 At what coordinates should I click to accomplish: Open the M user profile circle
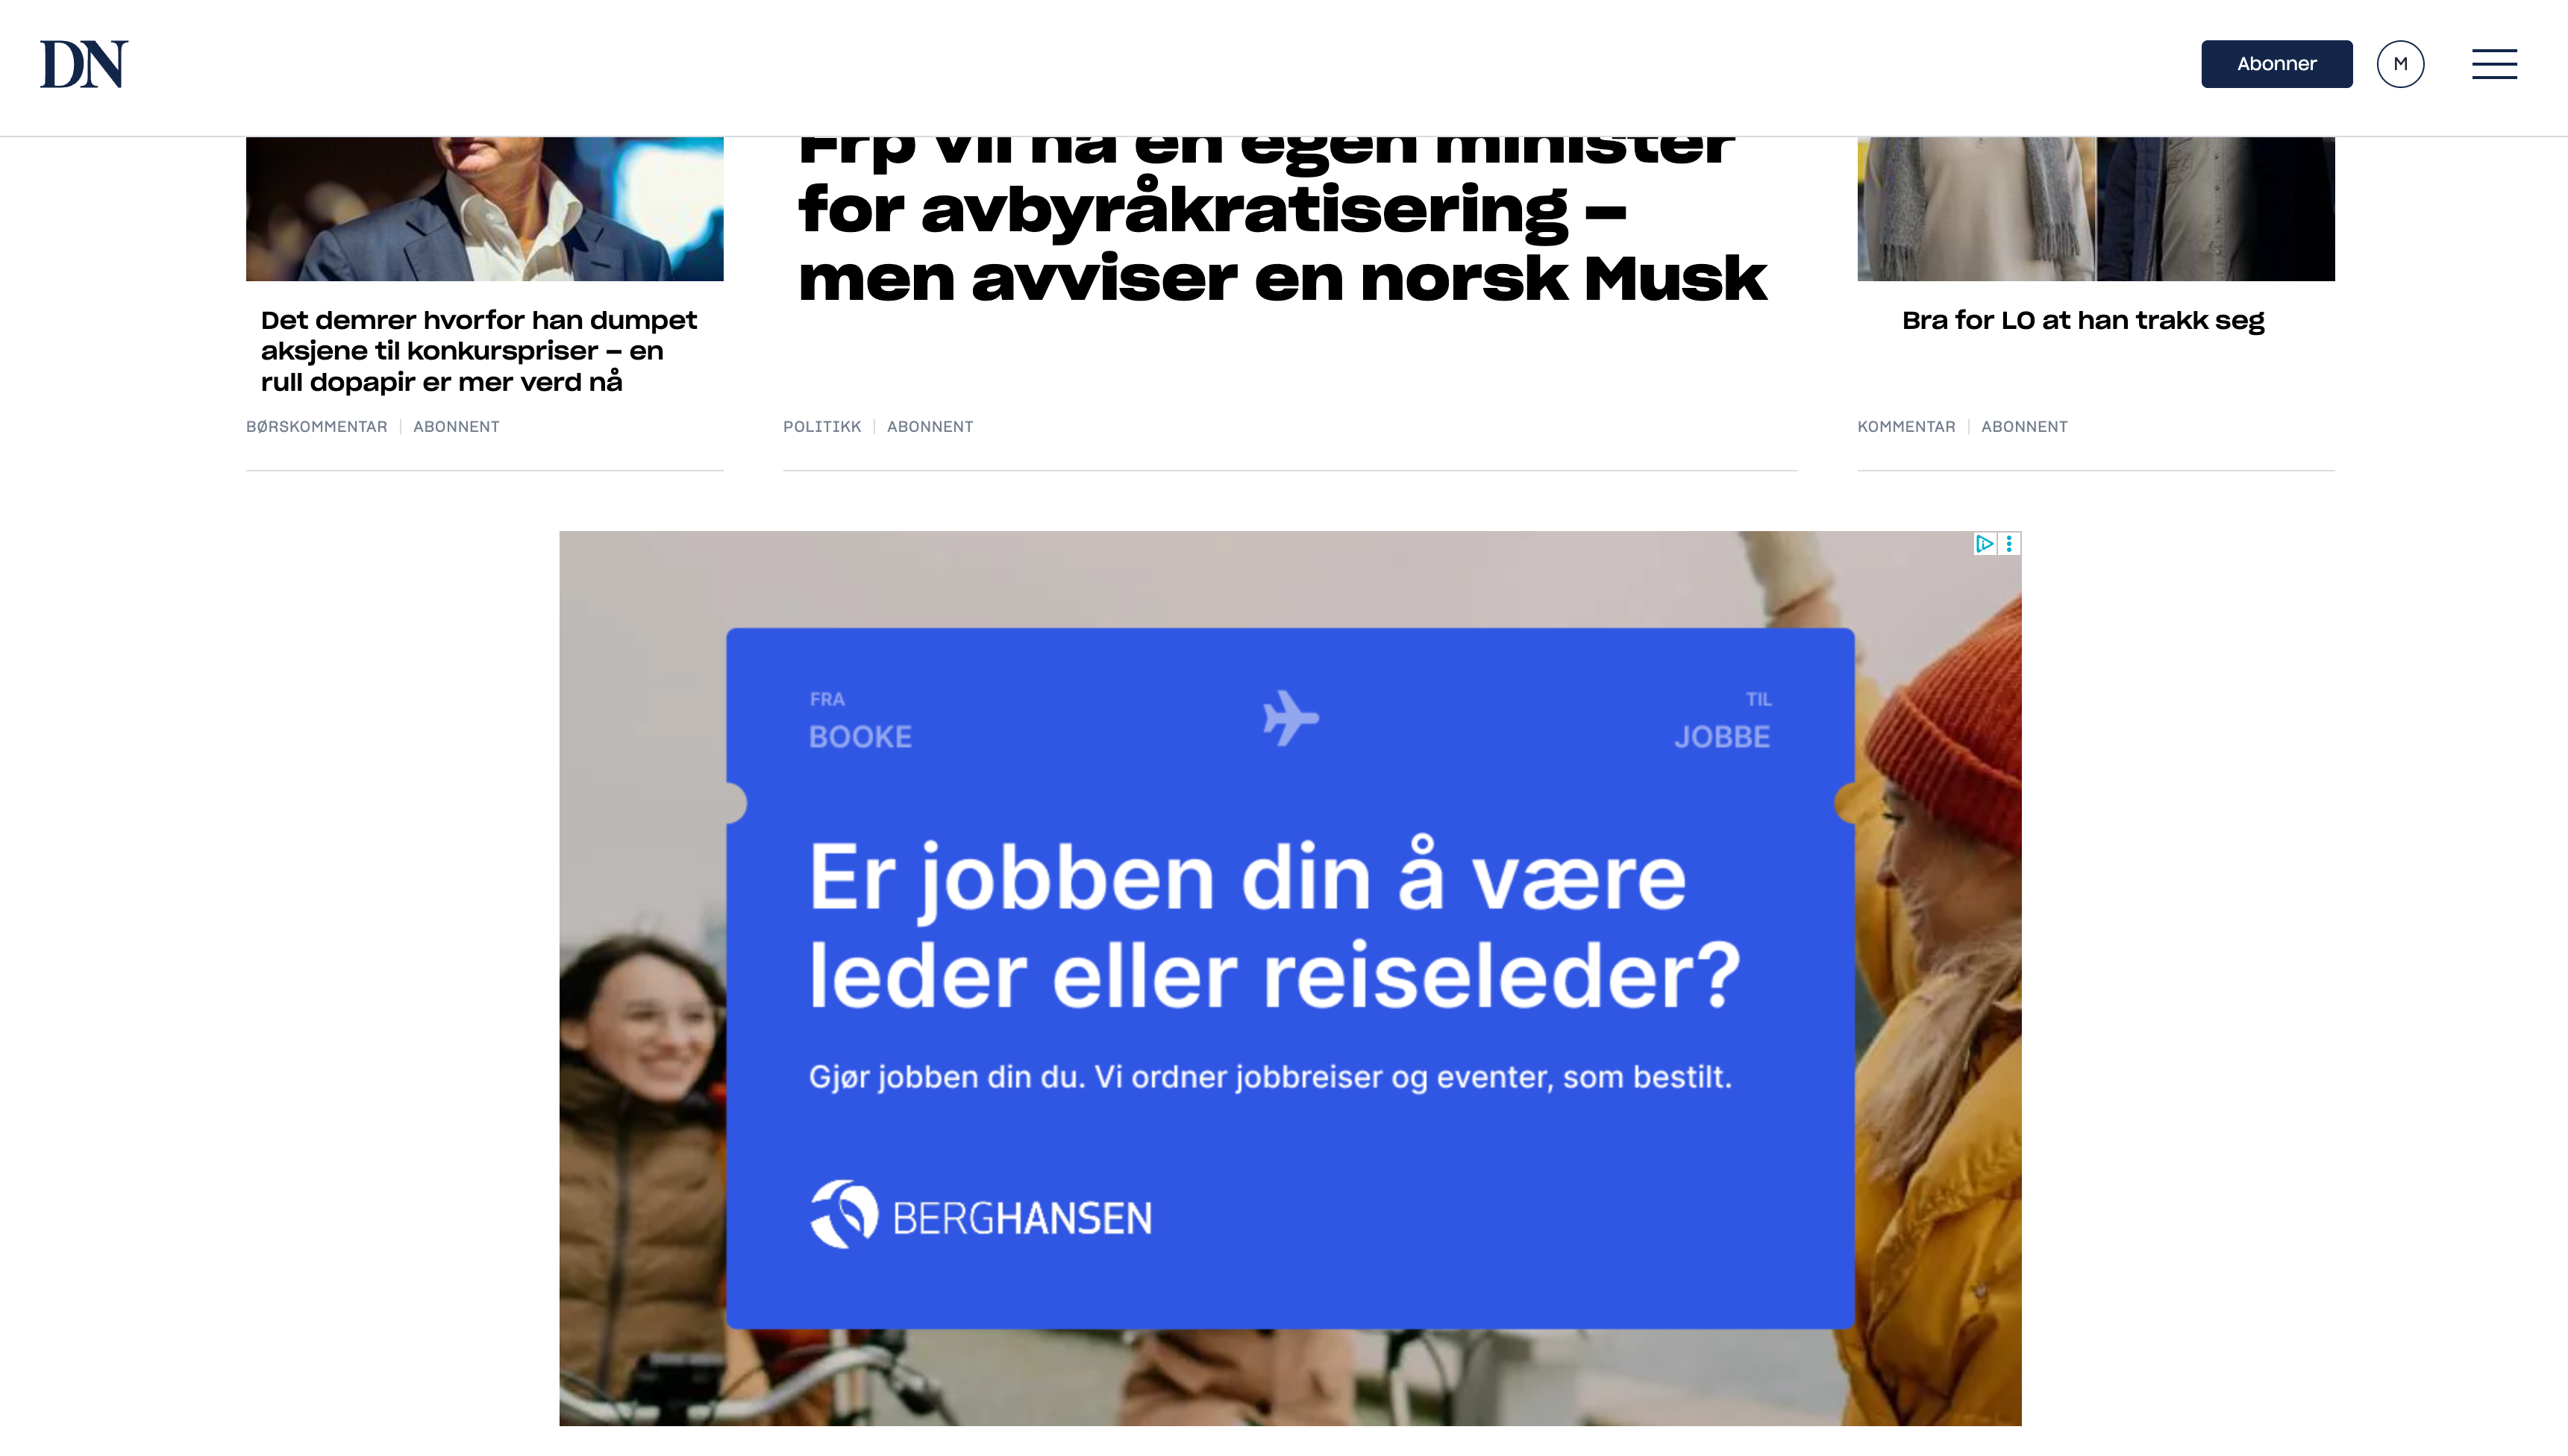(x=2400, y=64)
